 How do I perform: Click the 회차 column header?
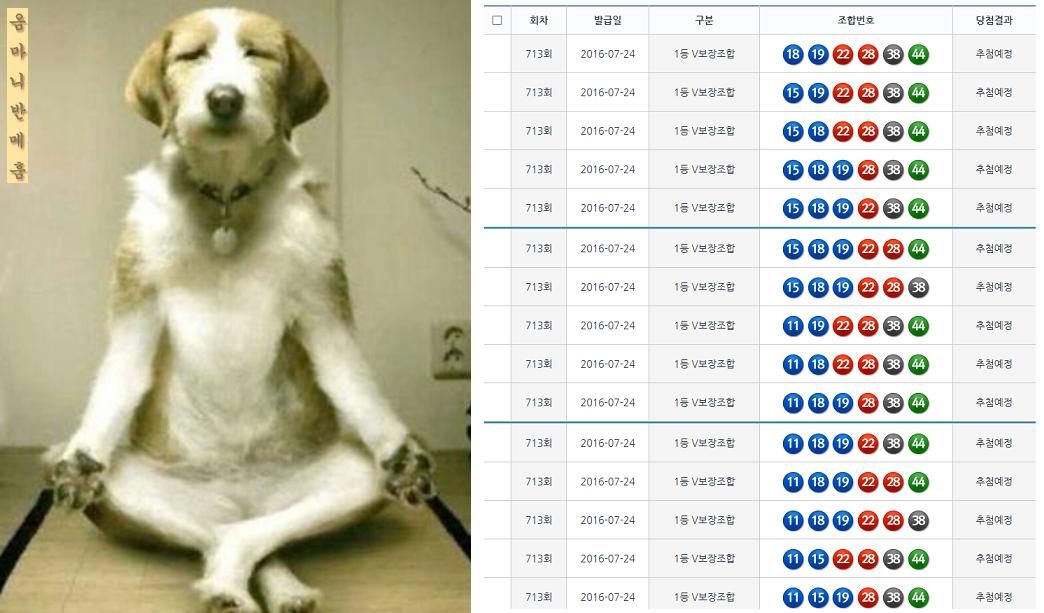pyautogui.click(x=539, y=20)
